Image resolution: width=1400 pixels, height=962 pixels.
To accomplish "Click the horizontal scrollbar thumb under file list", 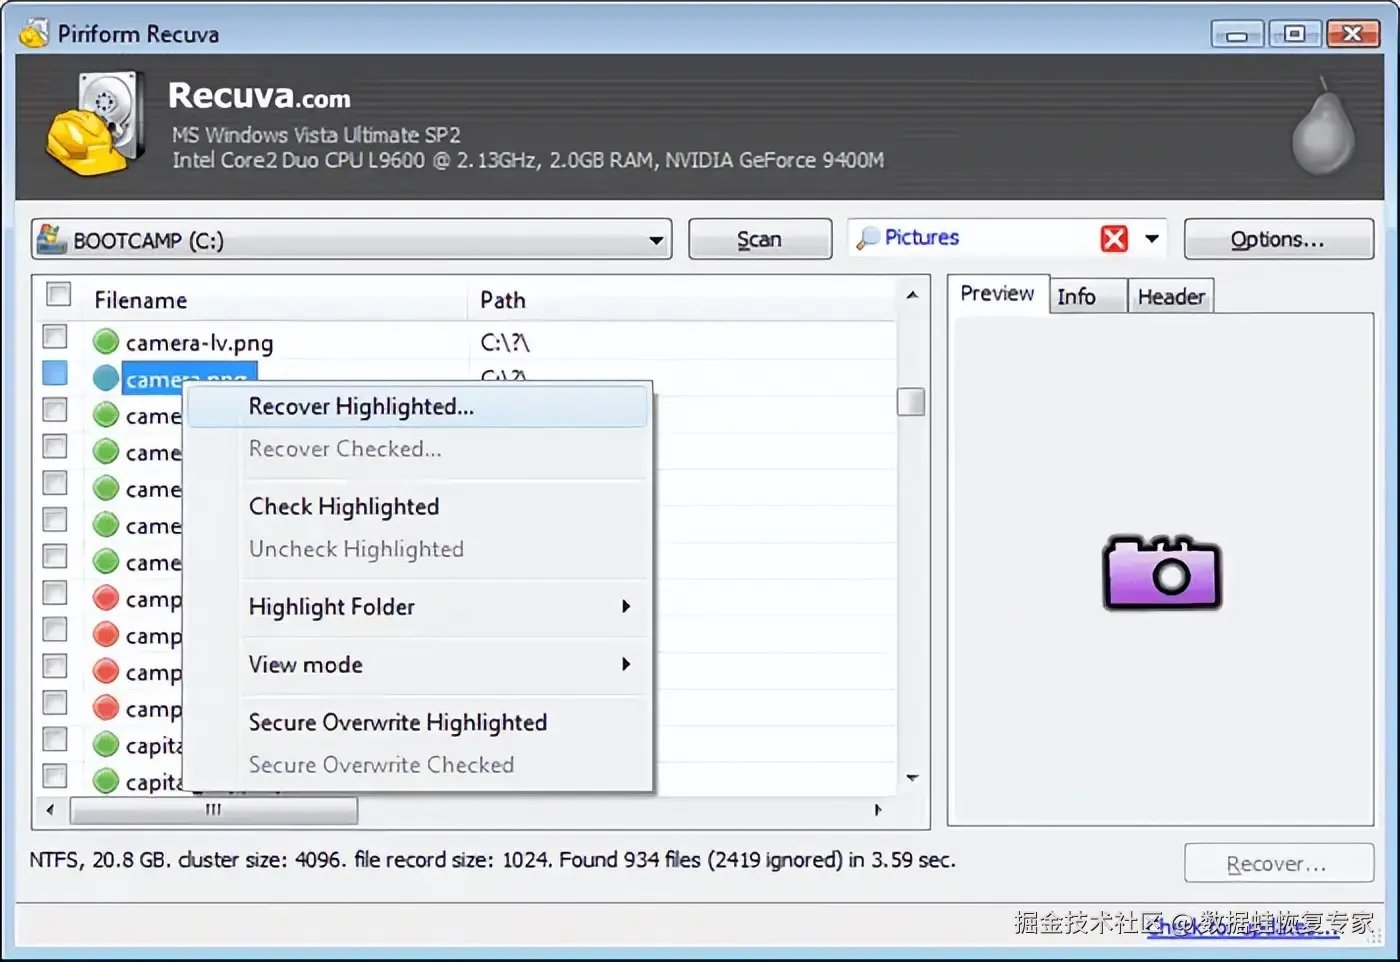I will point(214,810).
